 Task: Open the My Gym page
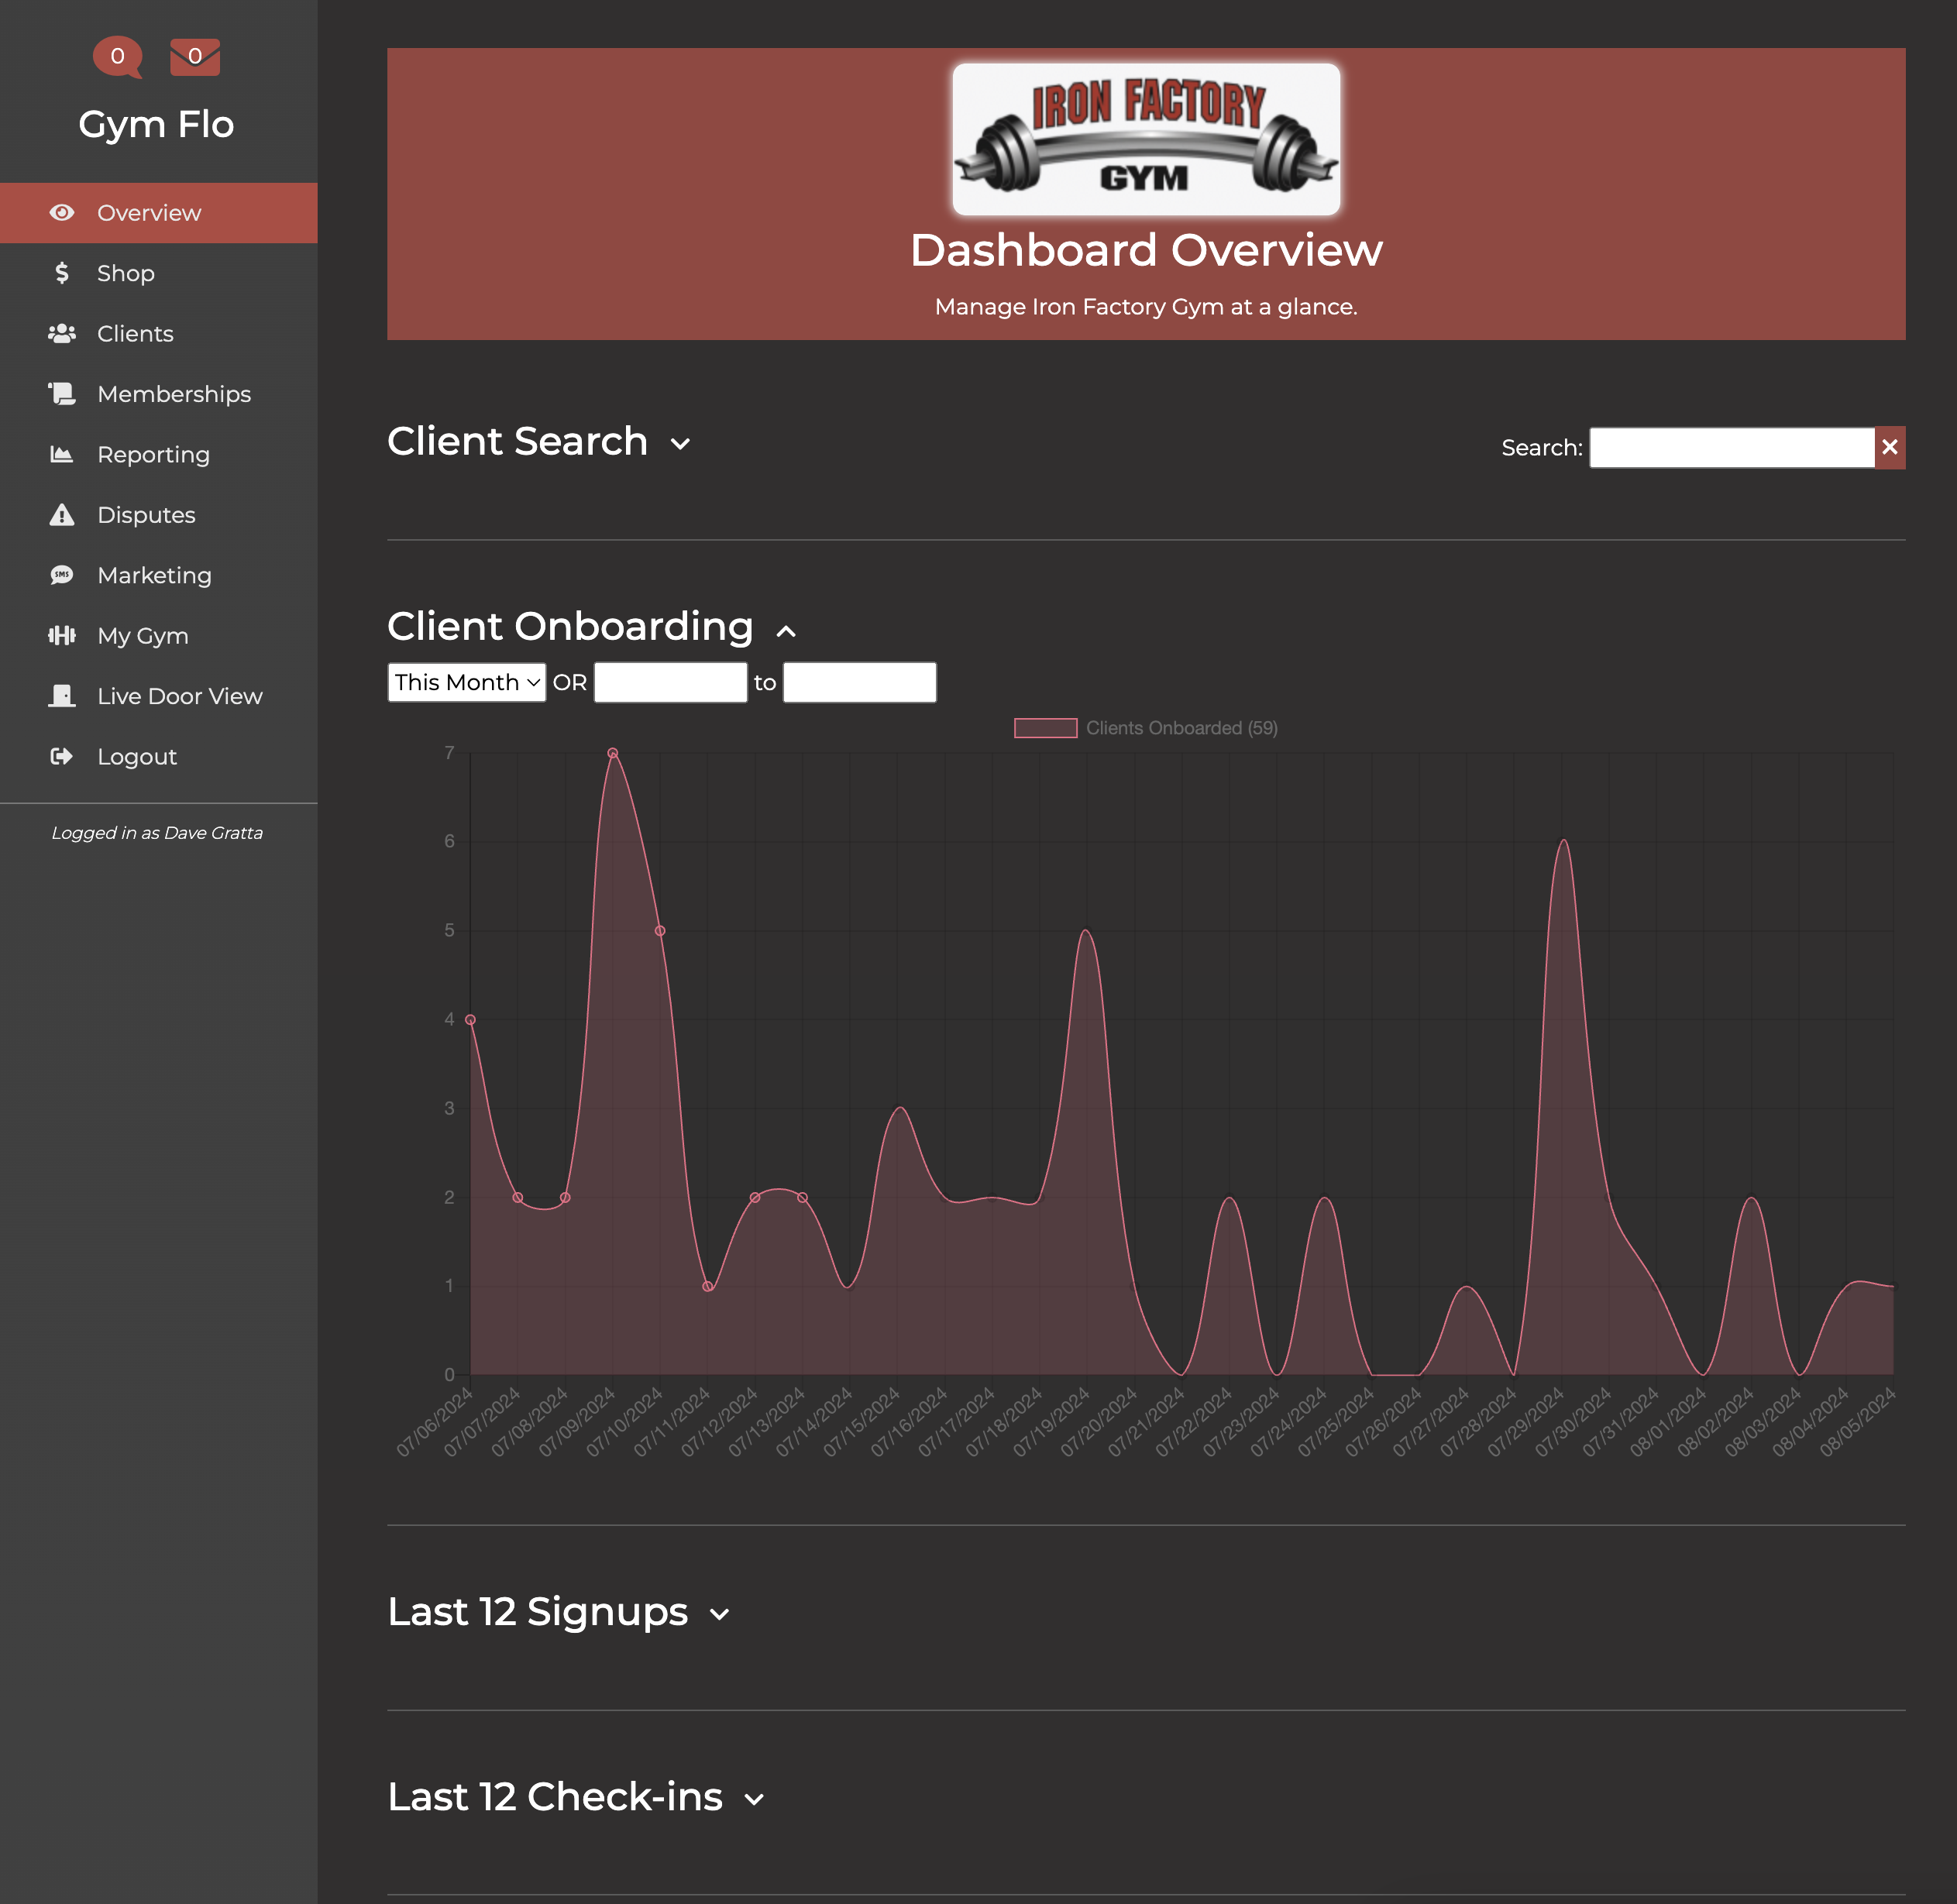pyautogui.click(x=159, y=636)
